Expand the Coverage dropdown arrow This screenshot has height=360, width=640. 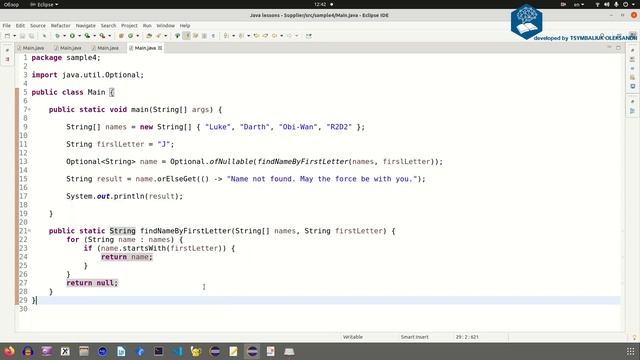click(x=94, y=36)
